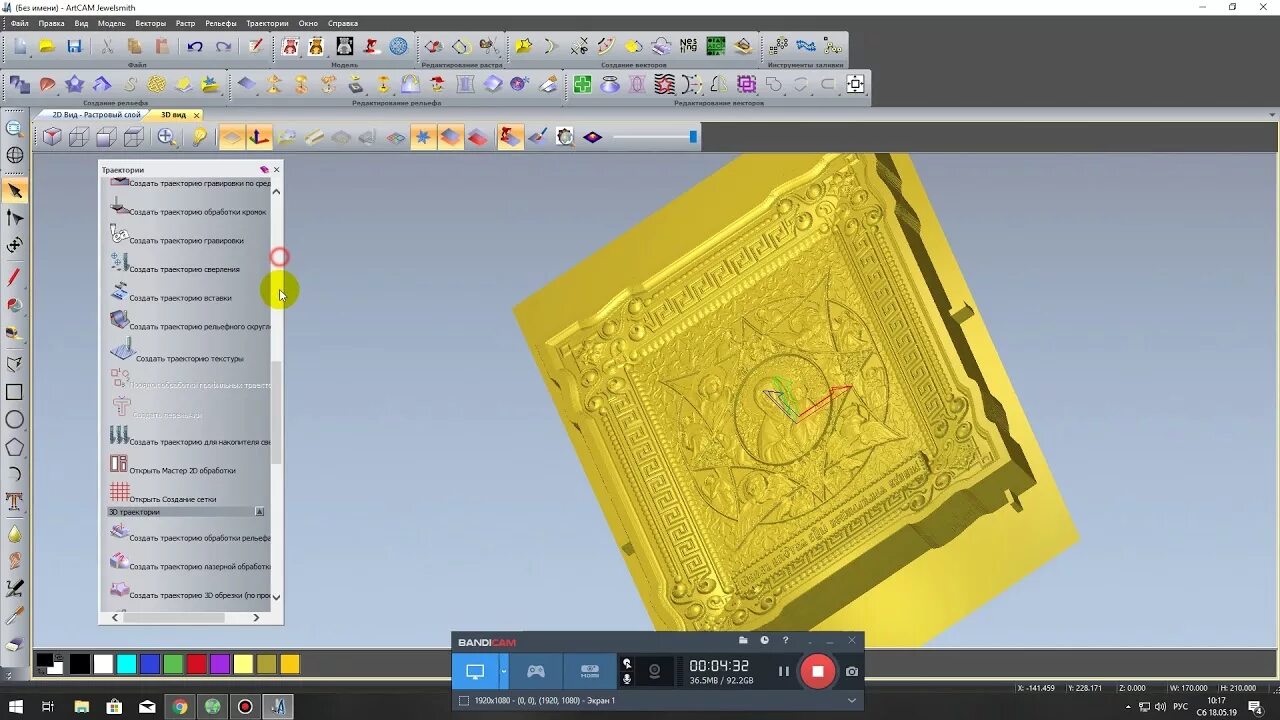This screenshot has height=720, width=1280.
Task: Click the zoom magnifier in 3D view toolbar
Action: (167, 137)
